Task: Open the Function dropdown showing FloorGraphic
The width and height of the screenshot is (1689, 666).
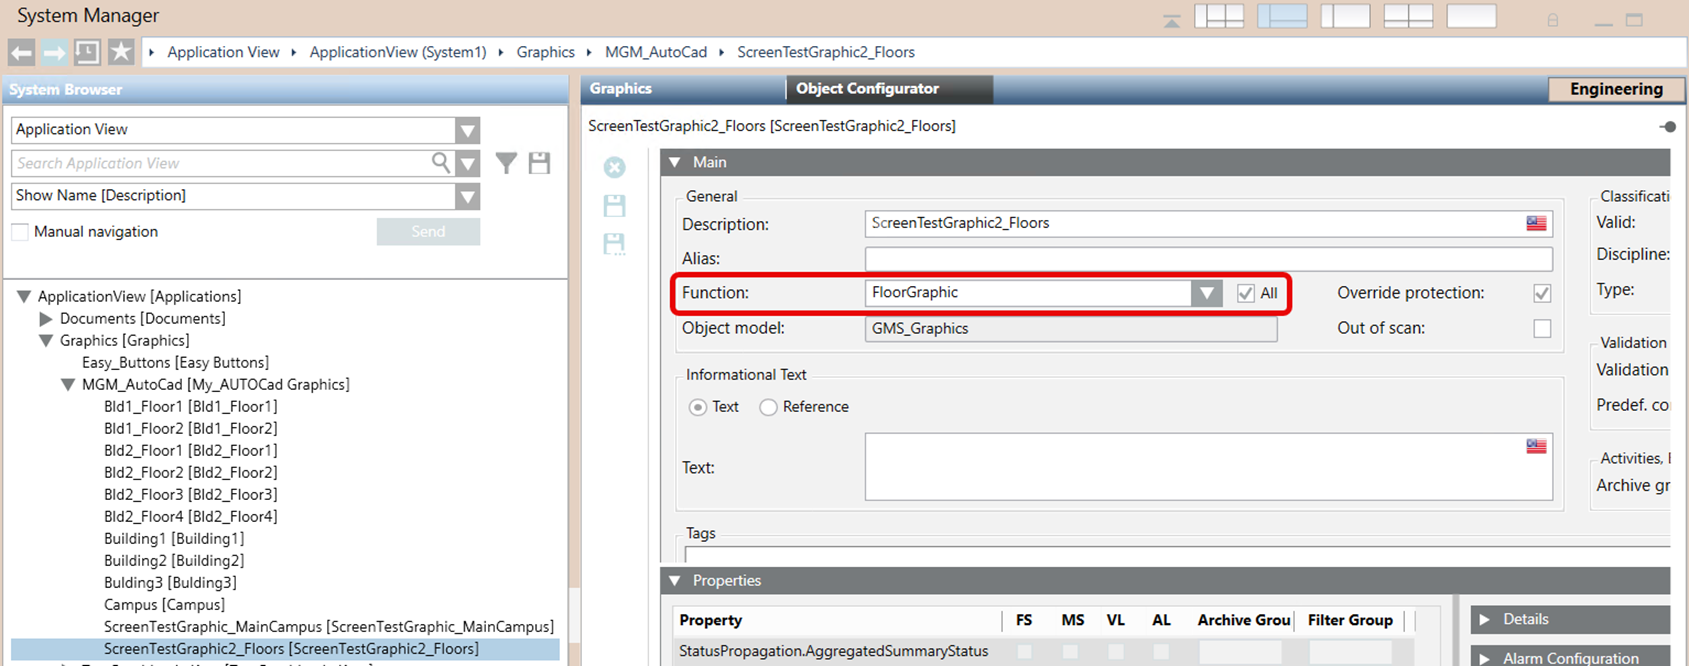Action: pos(1206,293)
